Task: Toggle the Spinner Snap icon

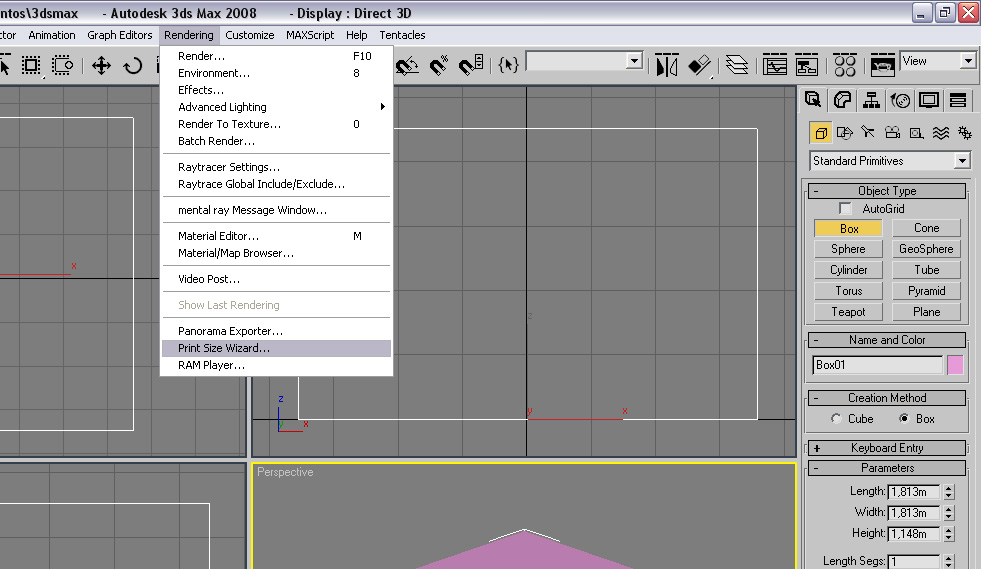Action: coord(471,65)
